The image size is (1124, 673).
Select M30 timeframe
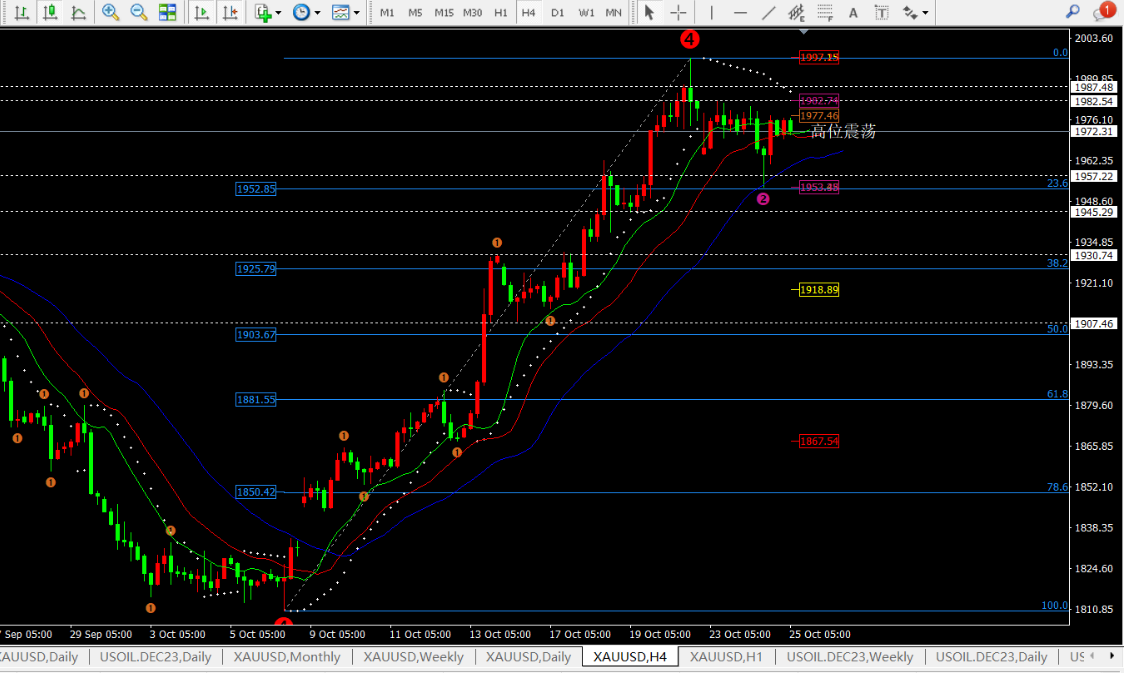472,13
